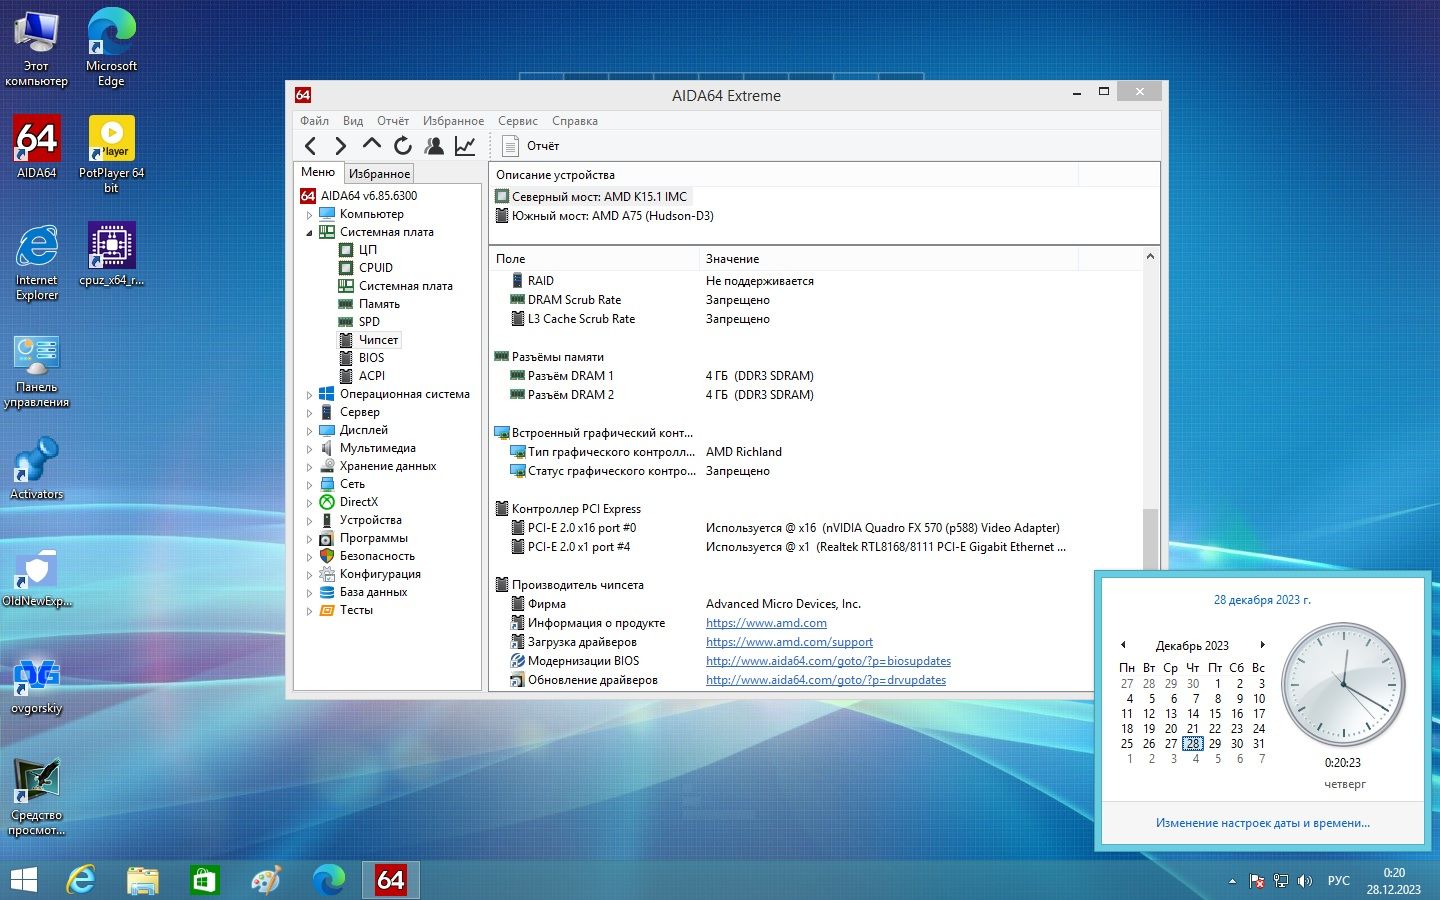Screen dimensions: 1440x900
Task: Open the drvupdates link
Action: click(826, 680)
